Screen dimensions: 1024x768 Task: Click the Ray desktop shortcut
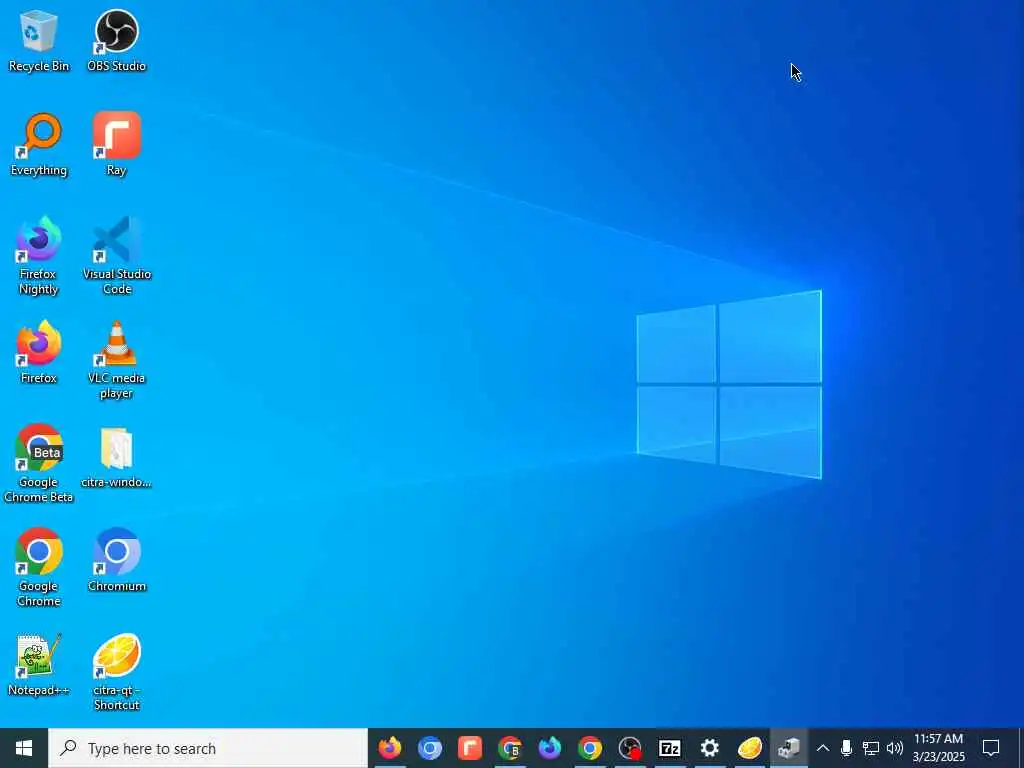pyautogui.click(x=116, y=145)
